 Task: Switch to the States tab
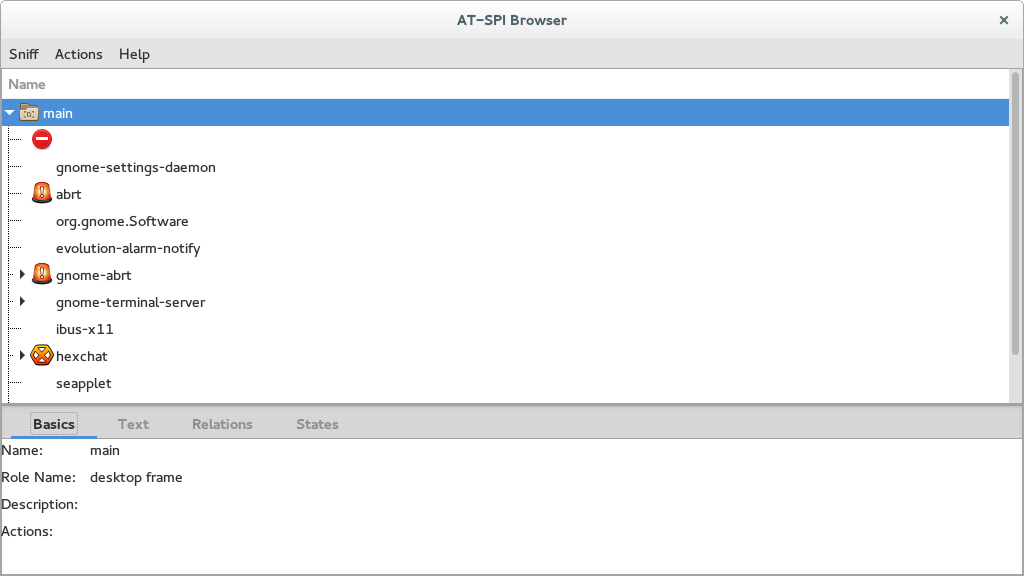(x=317, y=424)
